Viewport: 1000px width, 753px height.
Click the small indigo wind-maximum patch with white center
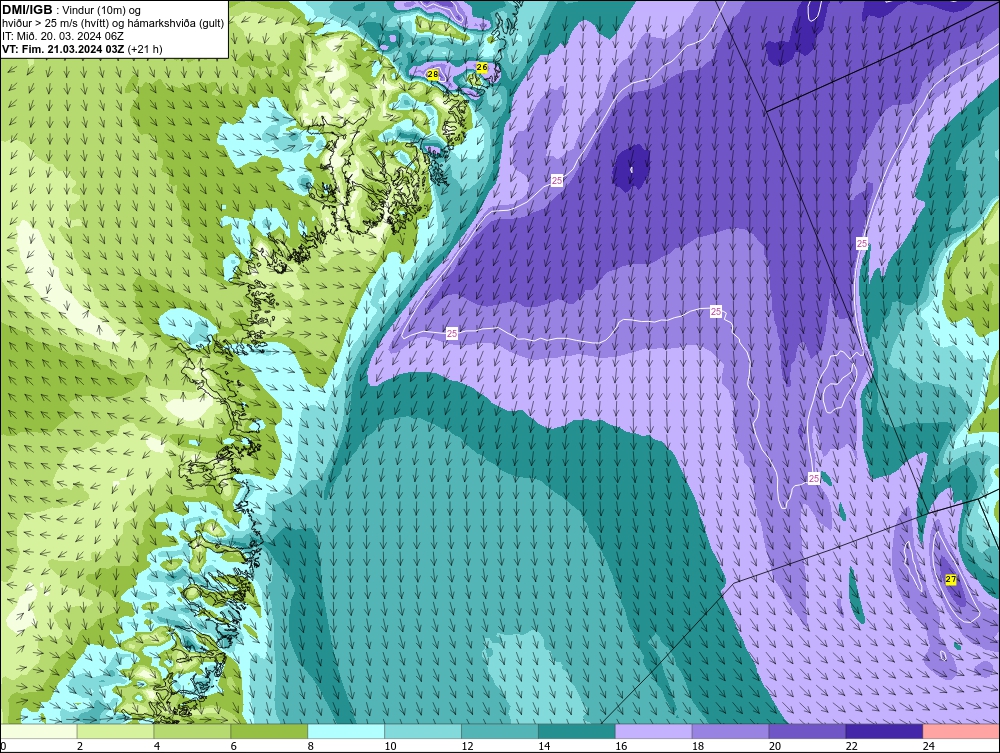[631, 167]
